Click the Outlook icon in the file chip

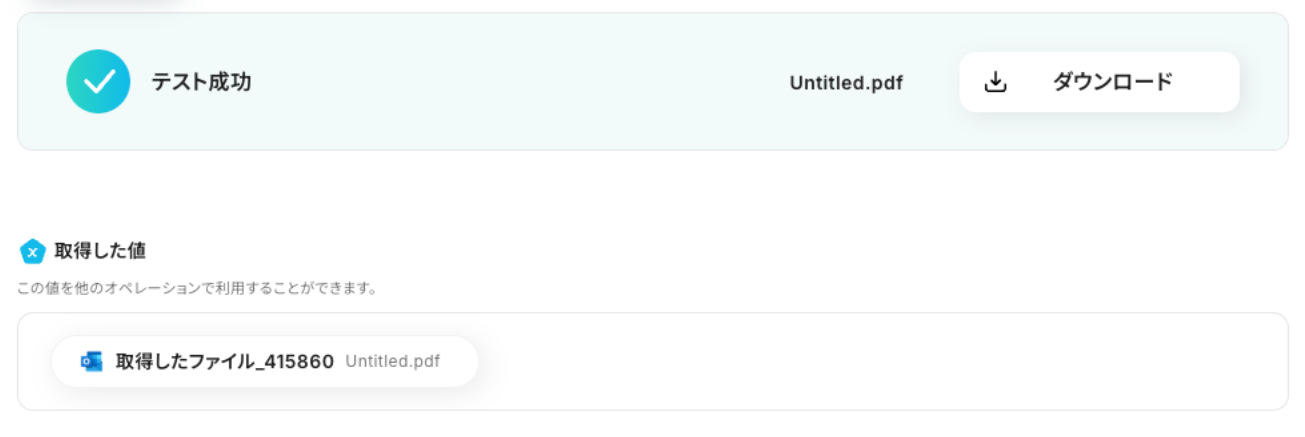coord(92,362)
